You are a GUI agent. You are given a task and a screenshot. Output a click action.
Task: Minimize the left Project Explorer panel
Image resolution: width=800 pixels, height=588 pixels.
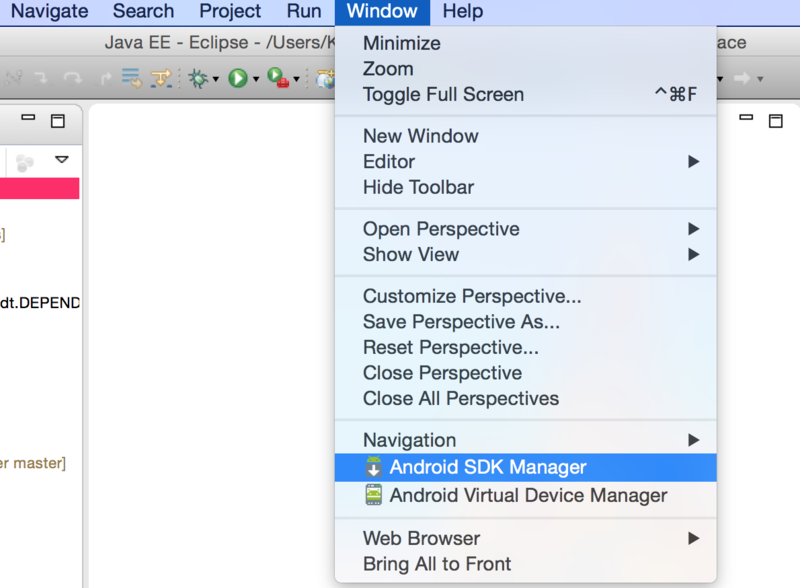28,117
